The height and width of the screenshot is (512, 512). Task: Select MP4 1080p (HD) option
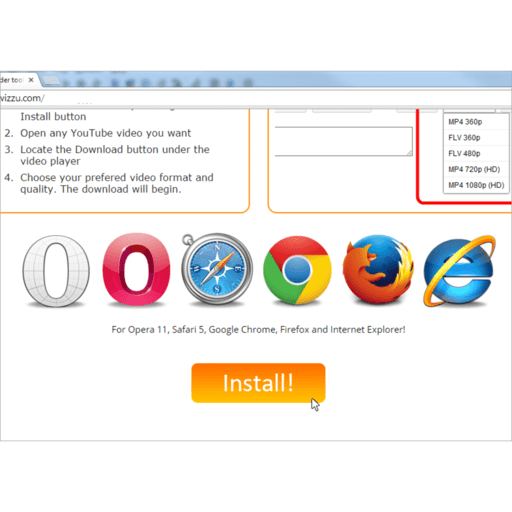tap(476, 185)
